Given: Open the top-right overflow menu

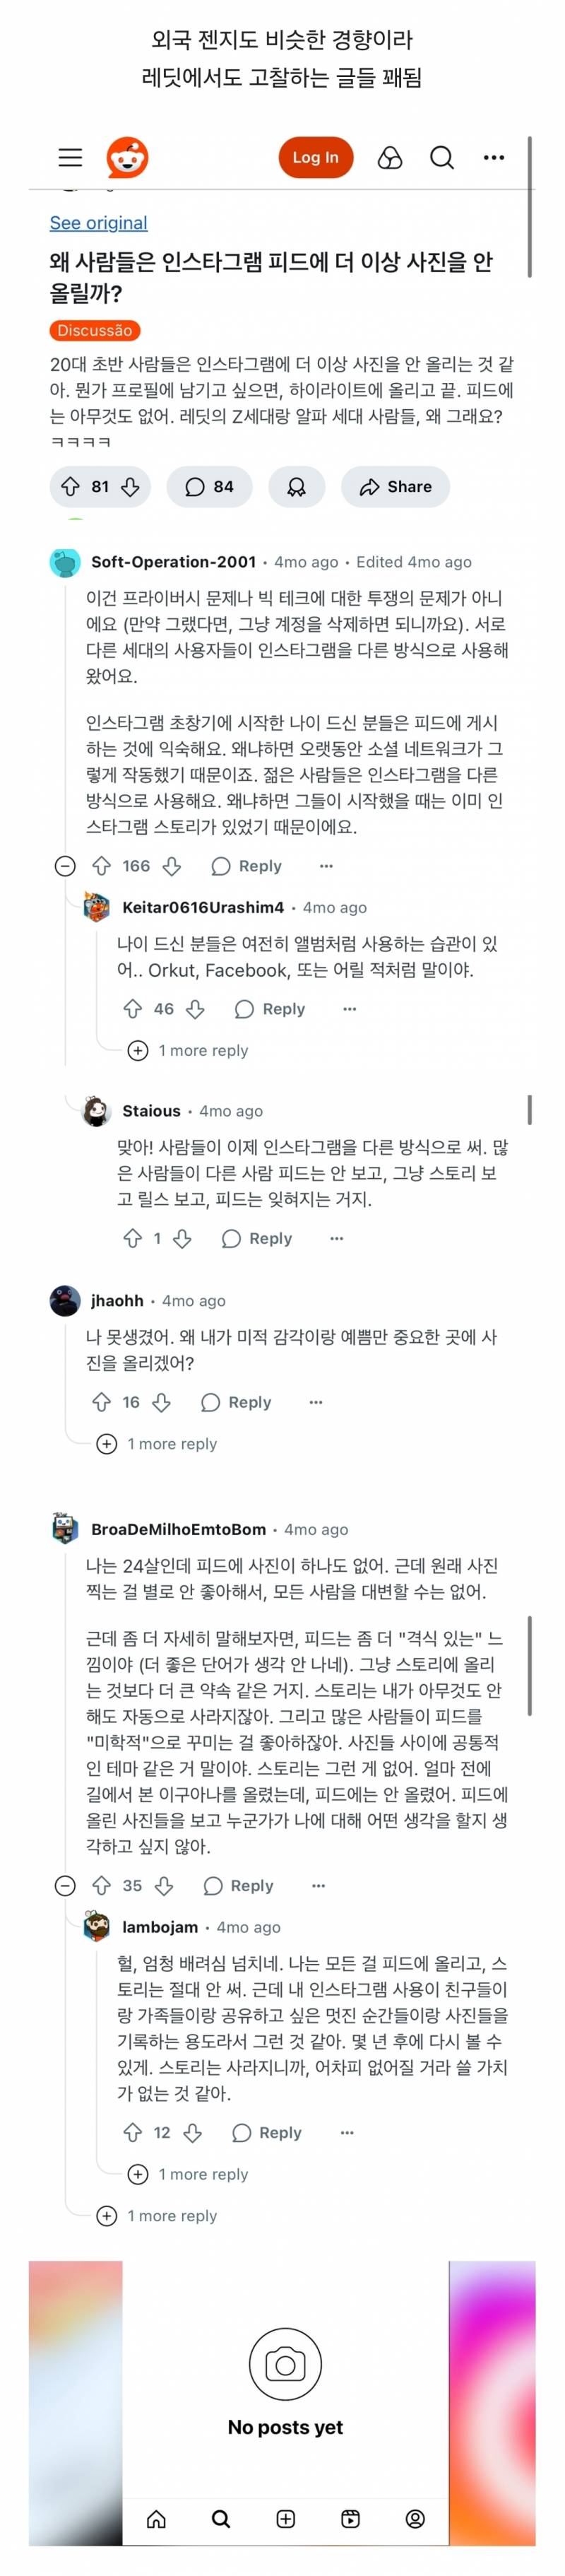Looking at the screenshot, I should [492, 157].
